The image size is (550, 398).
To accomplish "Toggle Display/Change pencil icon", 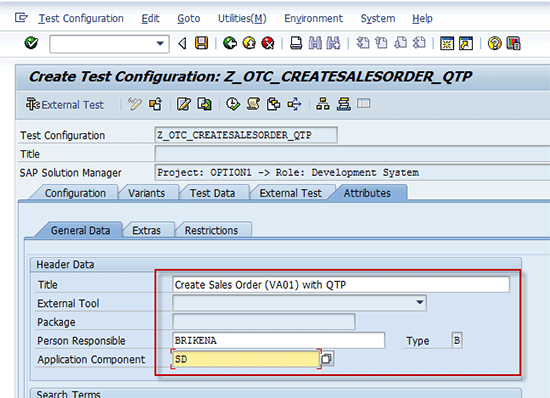I will 135,104.
